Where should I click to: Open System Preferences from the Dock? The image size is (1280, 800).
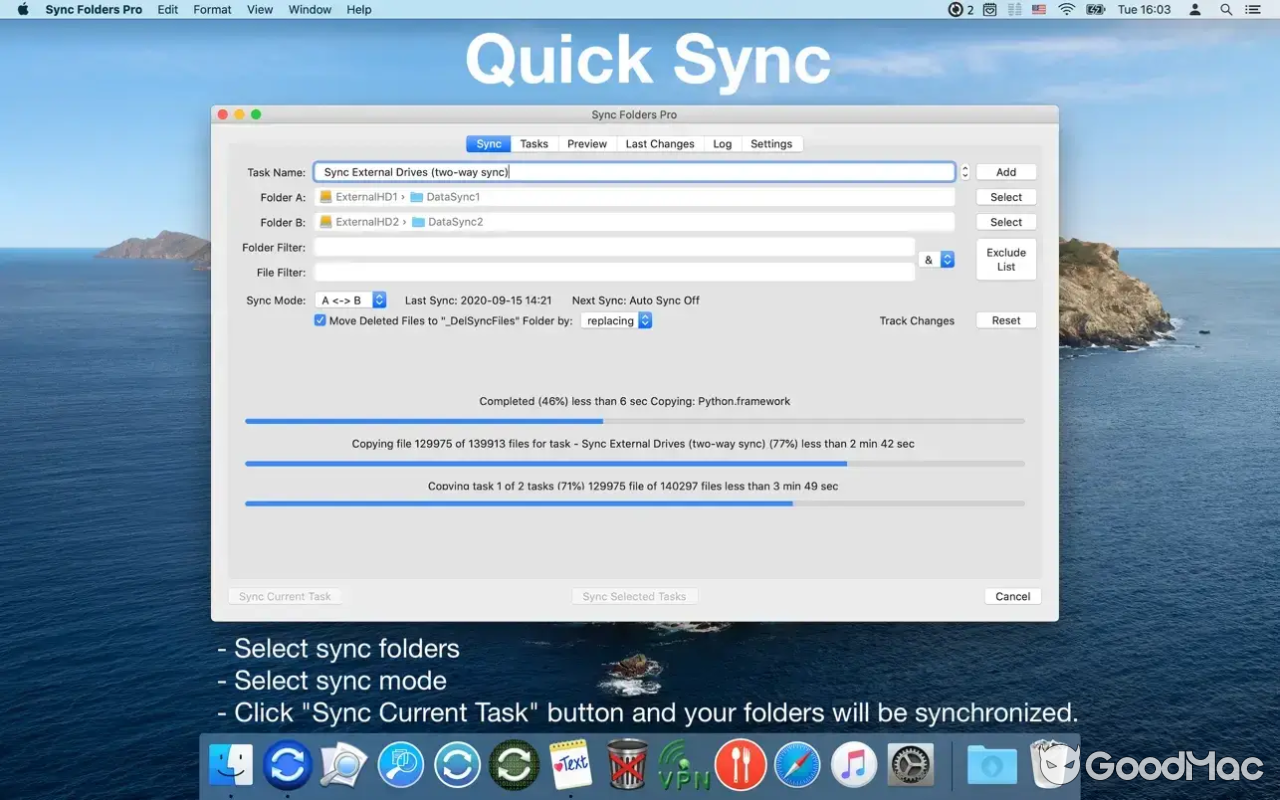(x=910, y=765)
